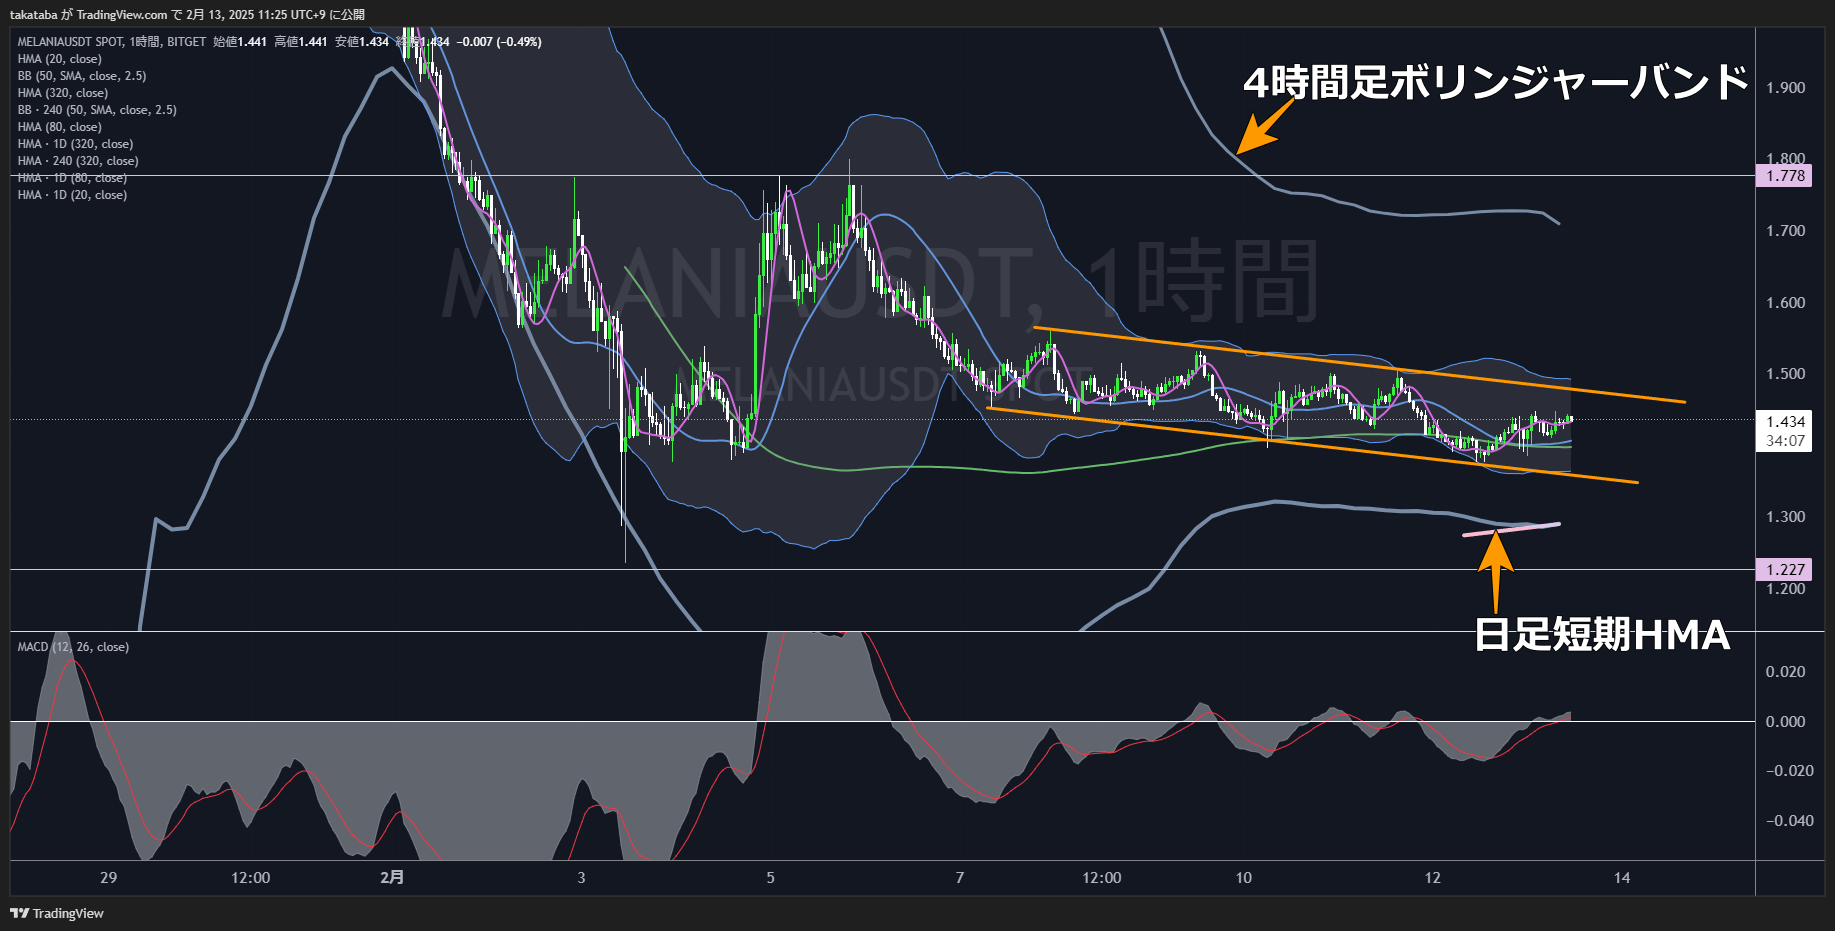Click the 2月 label on time axis

392,877
